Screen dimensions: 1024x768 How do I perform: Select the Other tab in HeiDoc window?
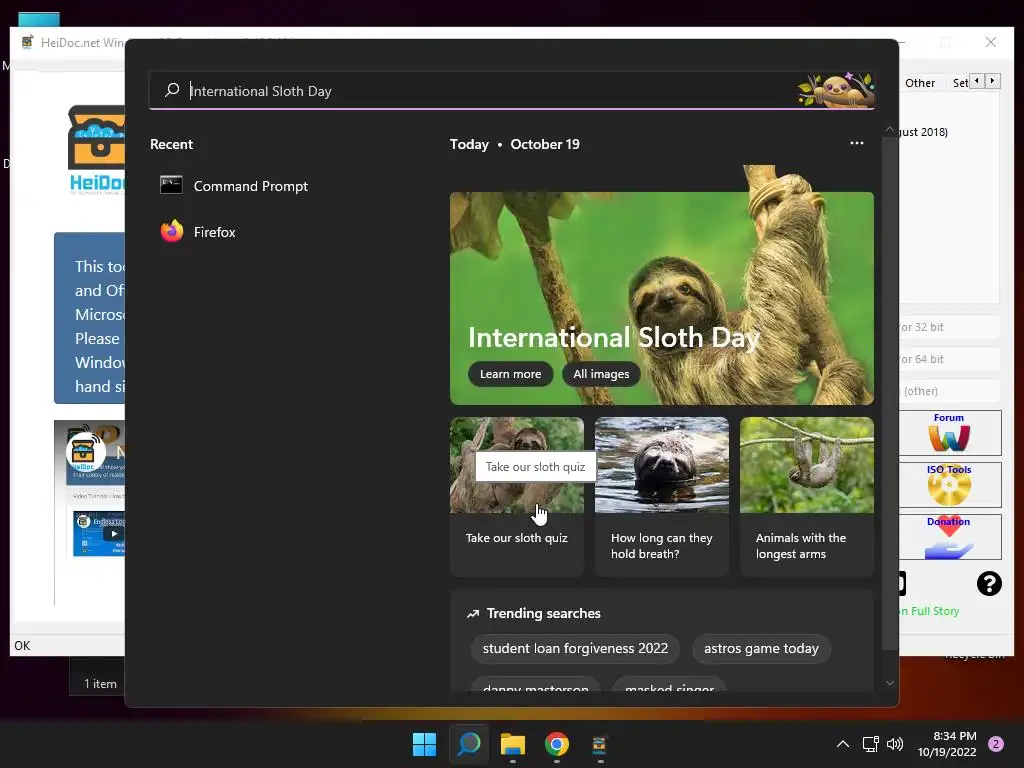coord(920,83)
